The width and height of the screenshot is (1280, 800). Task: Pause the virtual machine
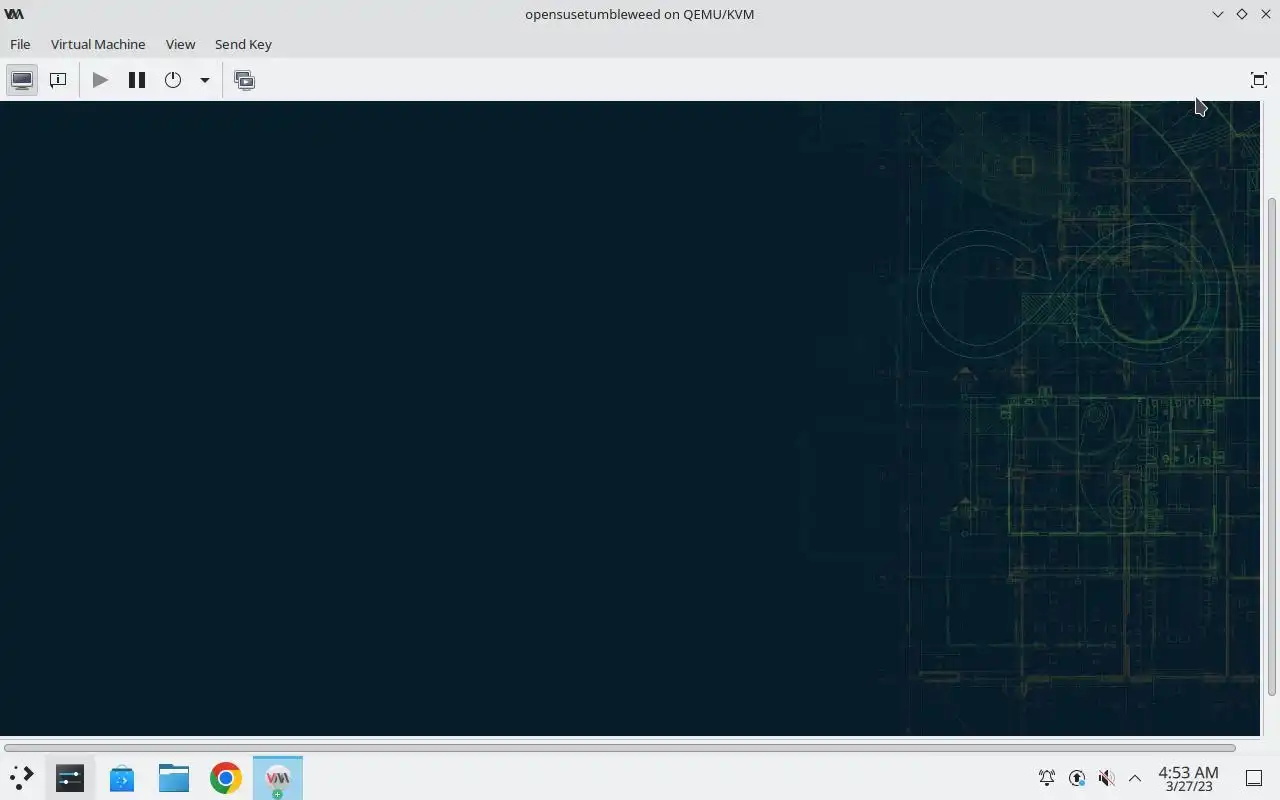pyautogui.click(x=137, y=80)
